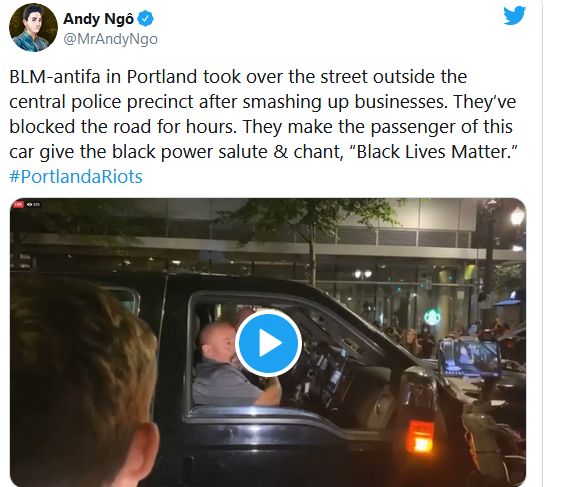Click the blond head in the video foreground
Screen dimensions: 565x487
tap(84, 382)
